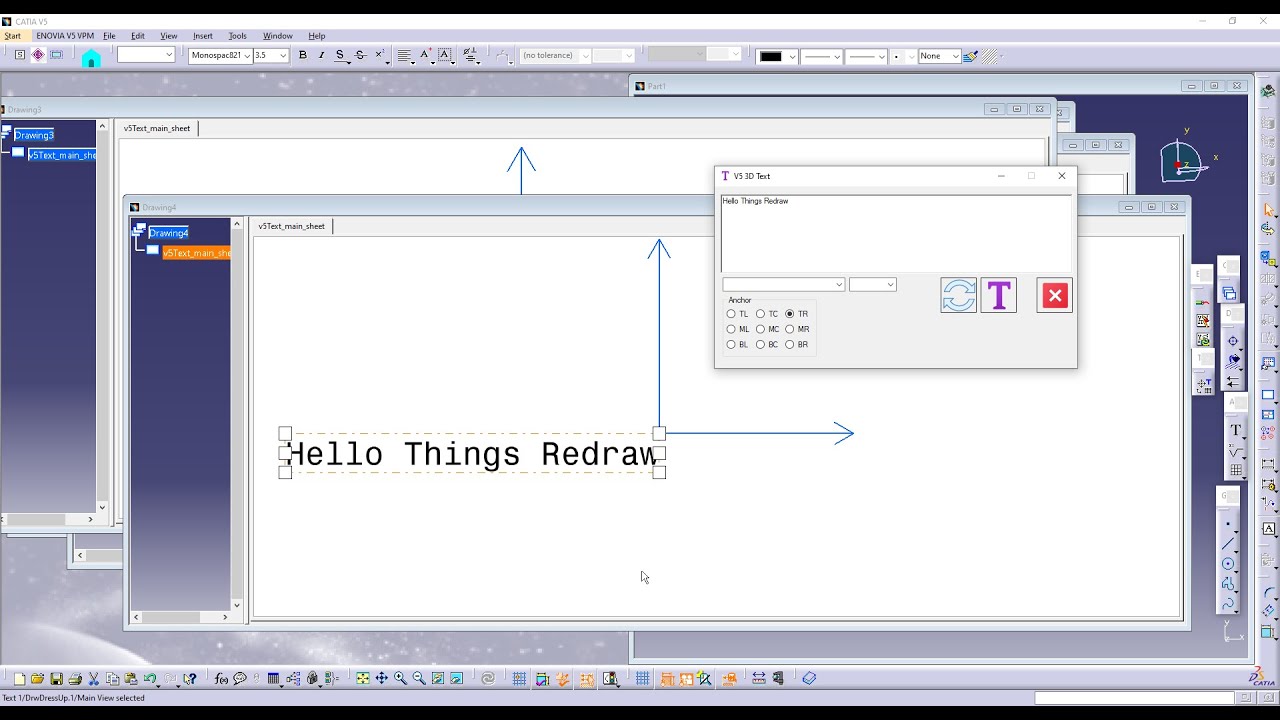Image resolution: width=1280 pixels, height=720 pixels.
Task: Switch to the v5Text_main_sheet tab in Drawing4
Action: [290, 225]
